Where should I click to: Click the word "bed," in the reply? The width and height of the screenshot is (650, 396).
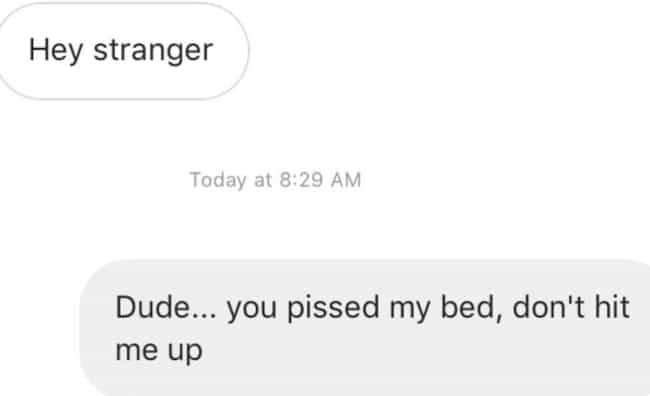[x=472, y=309]
